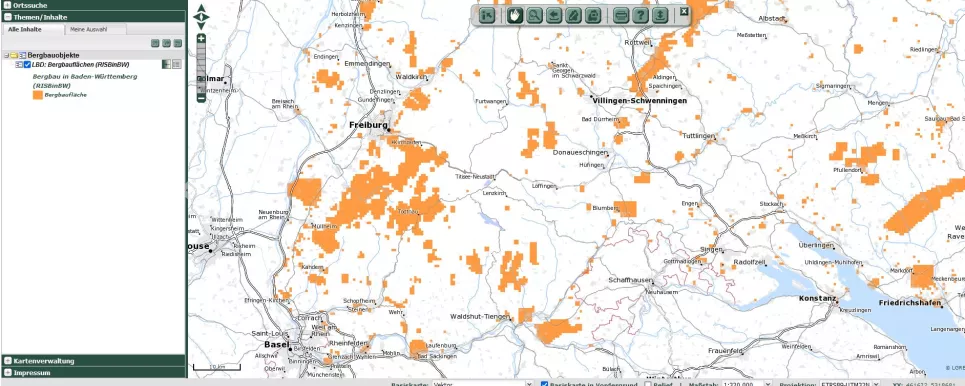The height and width of the screenshot is (386, 965).
Task: Click the print map icon
Action: 621,16
